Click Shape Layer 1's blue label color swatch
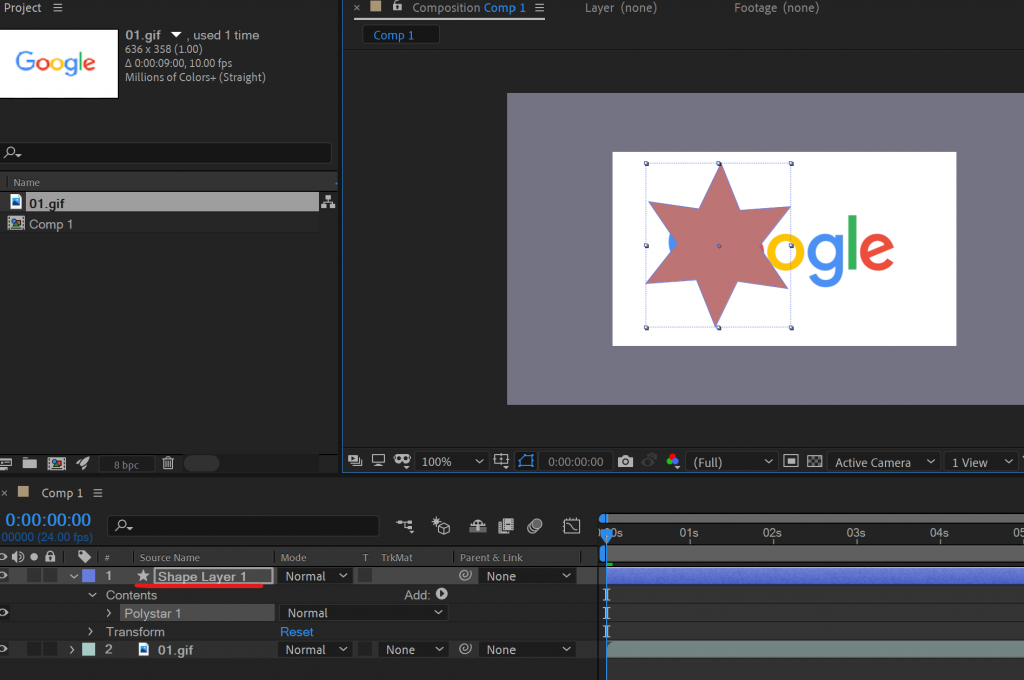The height and width of the screenshot is (680, 1024). point(88,576)
